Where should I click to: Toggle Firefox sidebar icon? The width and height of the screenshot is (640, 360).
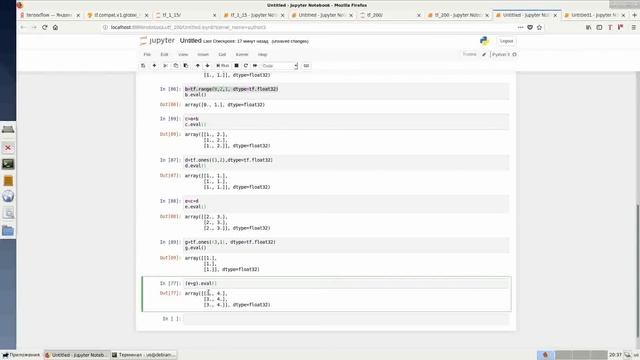tap(599, 27)
